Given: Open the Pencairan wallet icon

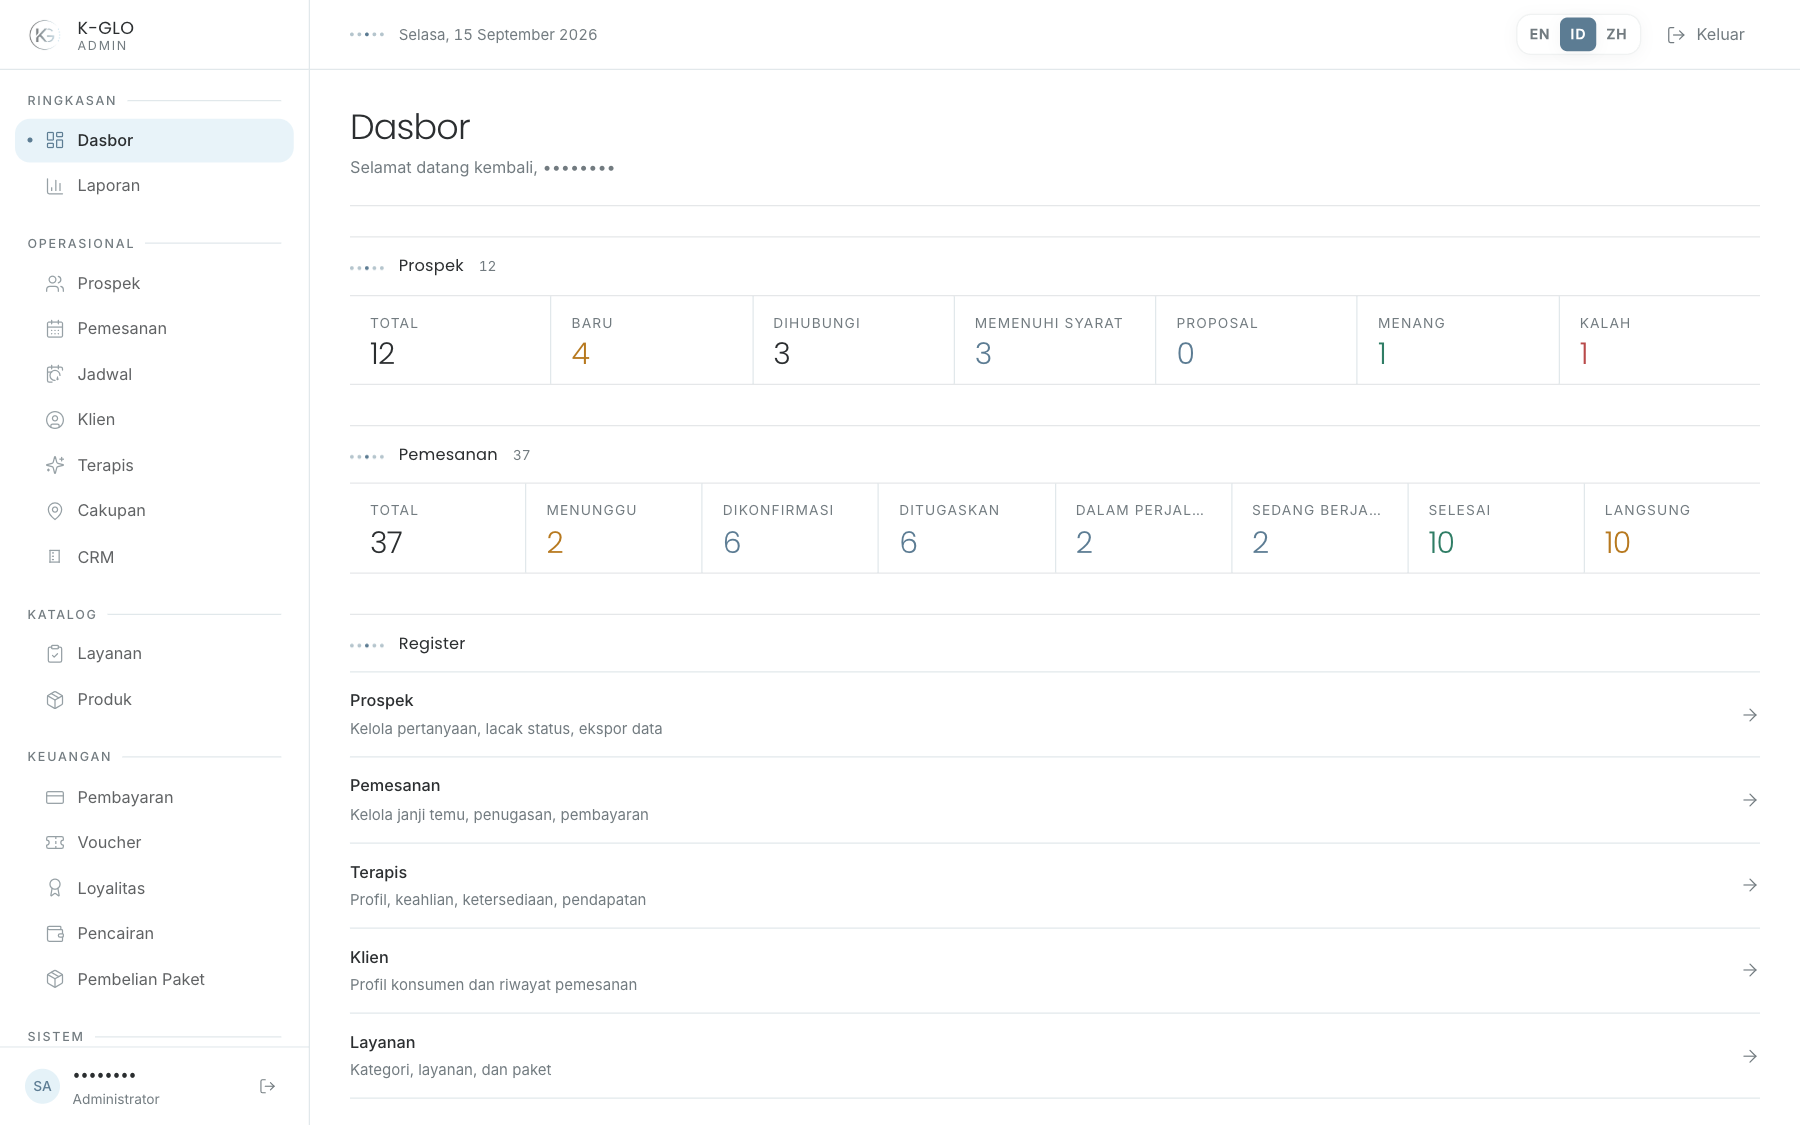Looking at the screenshot, I should click(x=55, y=934).
